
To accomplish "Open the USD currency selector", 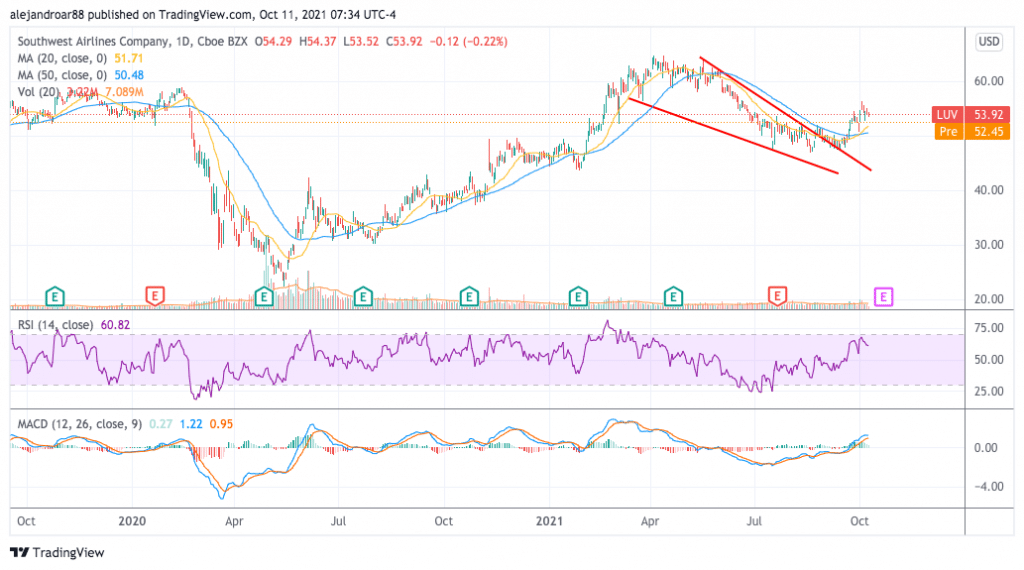I will pos(989,42).
